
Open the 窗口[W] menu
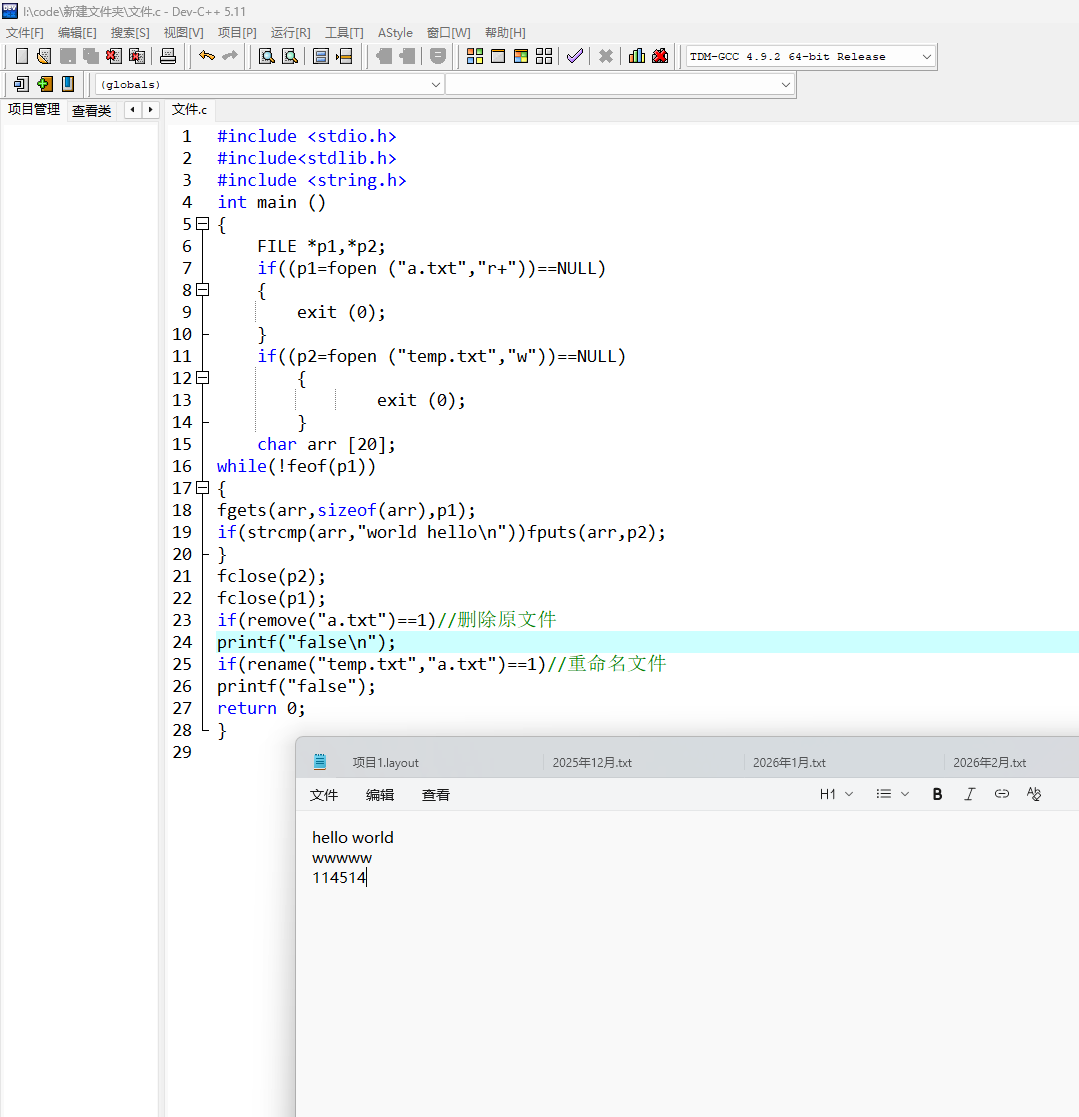click(x=449, y=33)
